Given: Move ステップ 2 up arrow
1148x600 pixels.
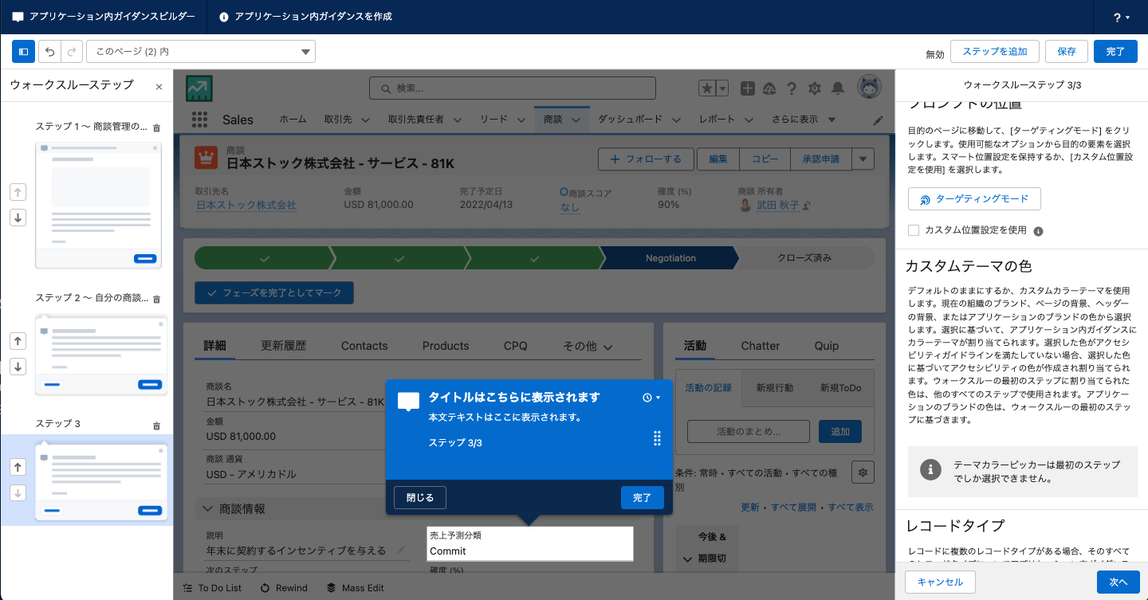Looking at the screenshot, I should [18, 341].
